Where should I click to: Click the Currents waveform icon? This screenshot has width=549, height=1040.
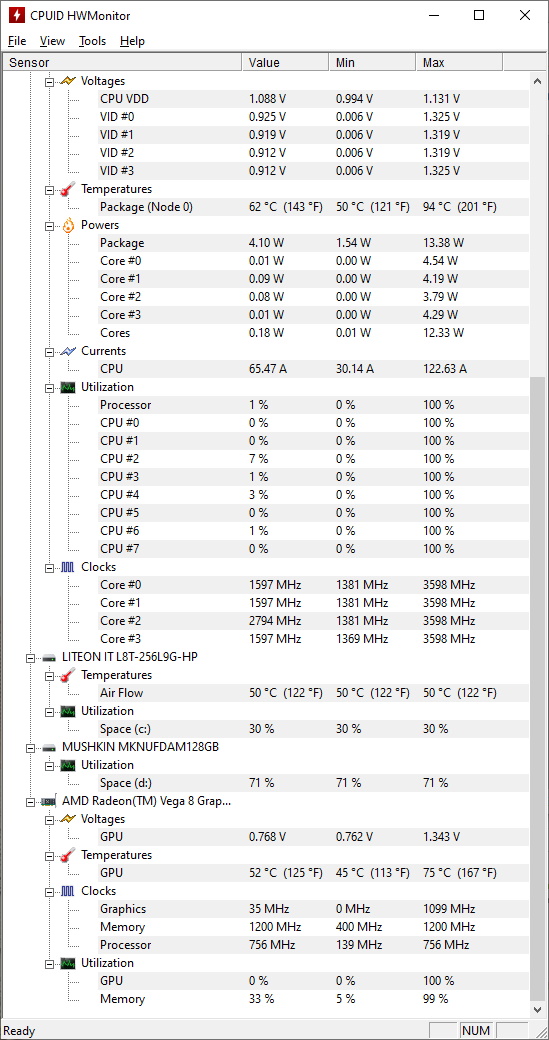click(x=68, y=351)
